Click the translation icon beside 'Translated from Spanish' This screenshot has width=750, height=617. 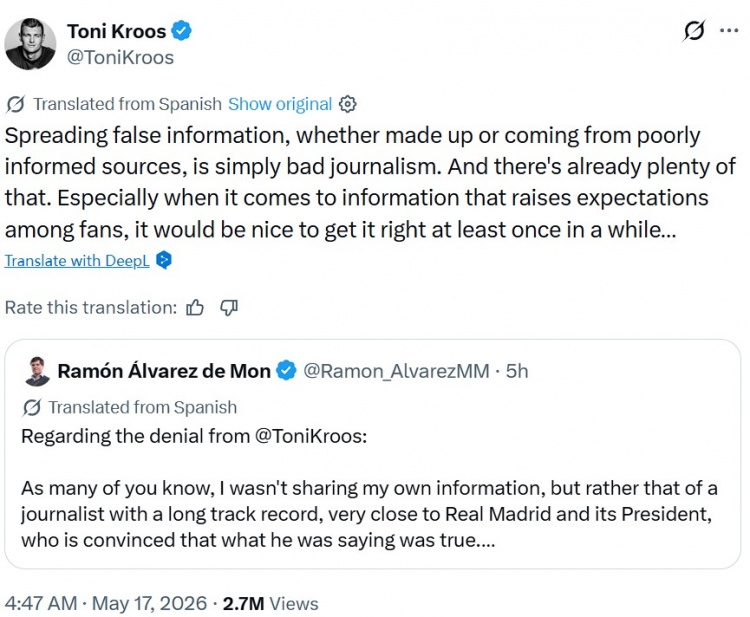pos(15,104)
